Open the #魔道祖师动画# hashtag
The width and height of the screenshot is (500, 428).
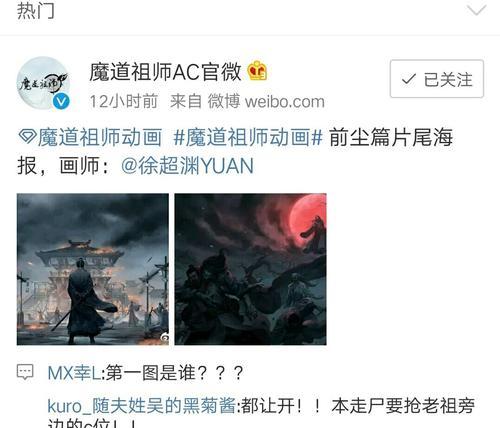[248, 137]
